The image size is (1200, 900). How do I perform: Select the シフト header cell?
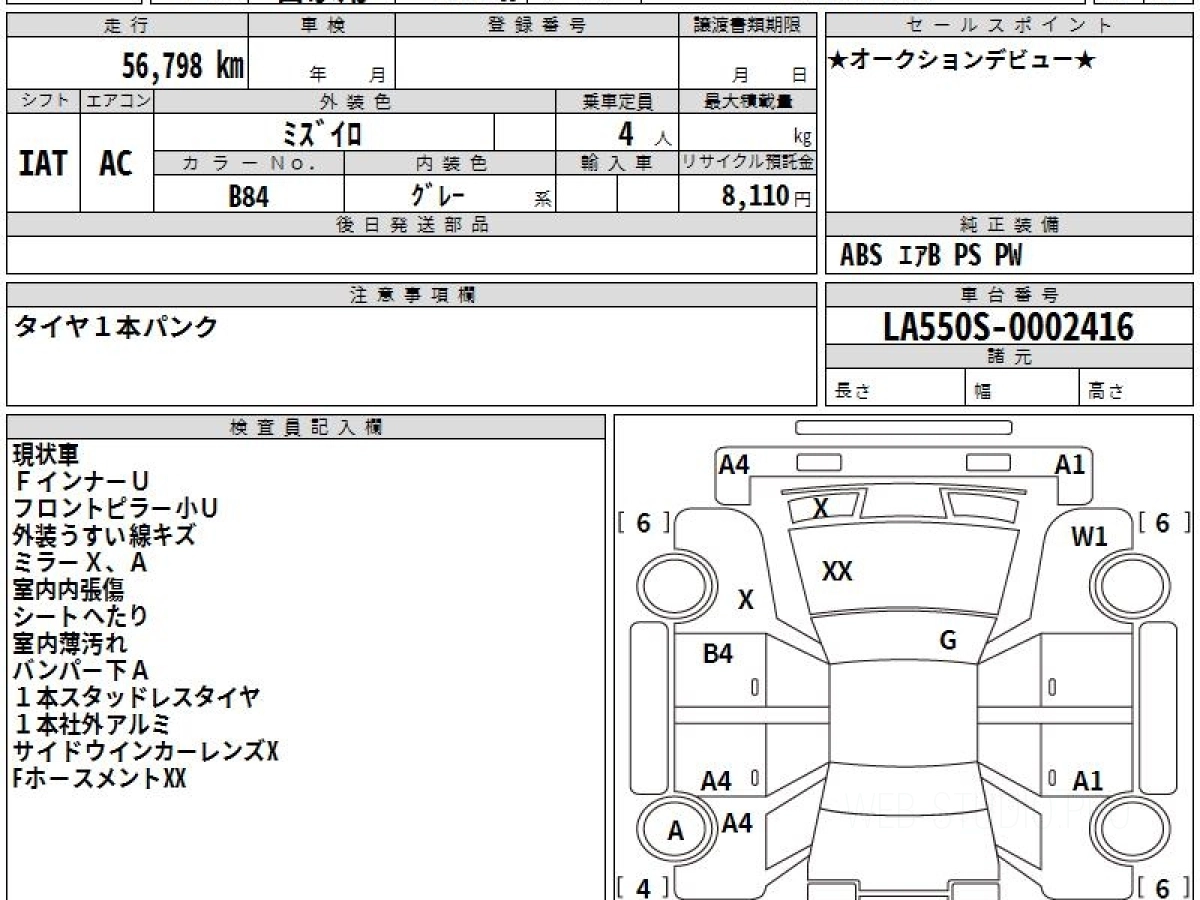(x=44, y=101)
